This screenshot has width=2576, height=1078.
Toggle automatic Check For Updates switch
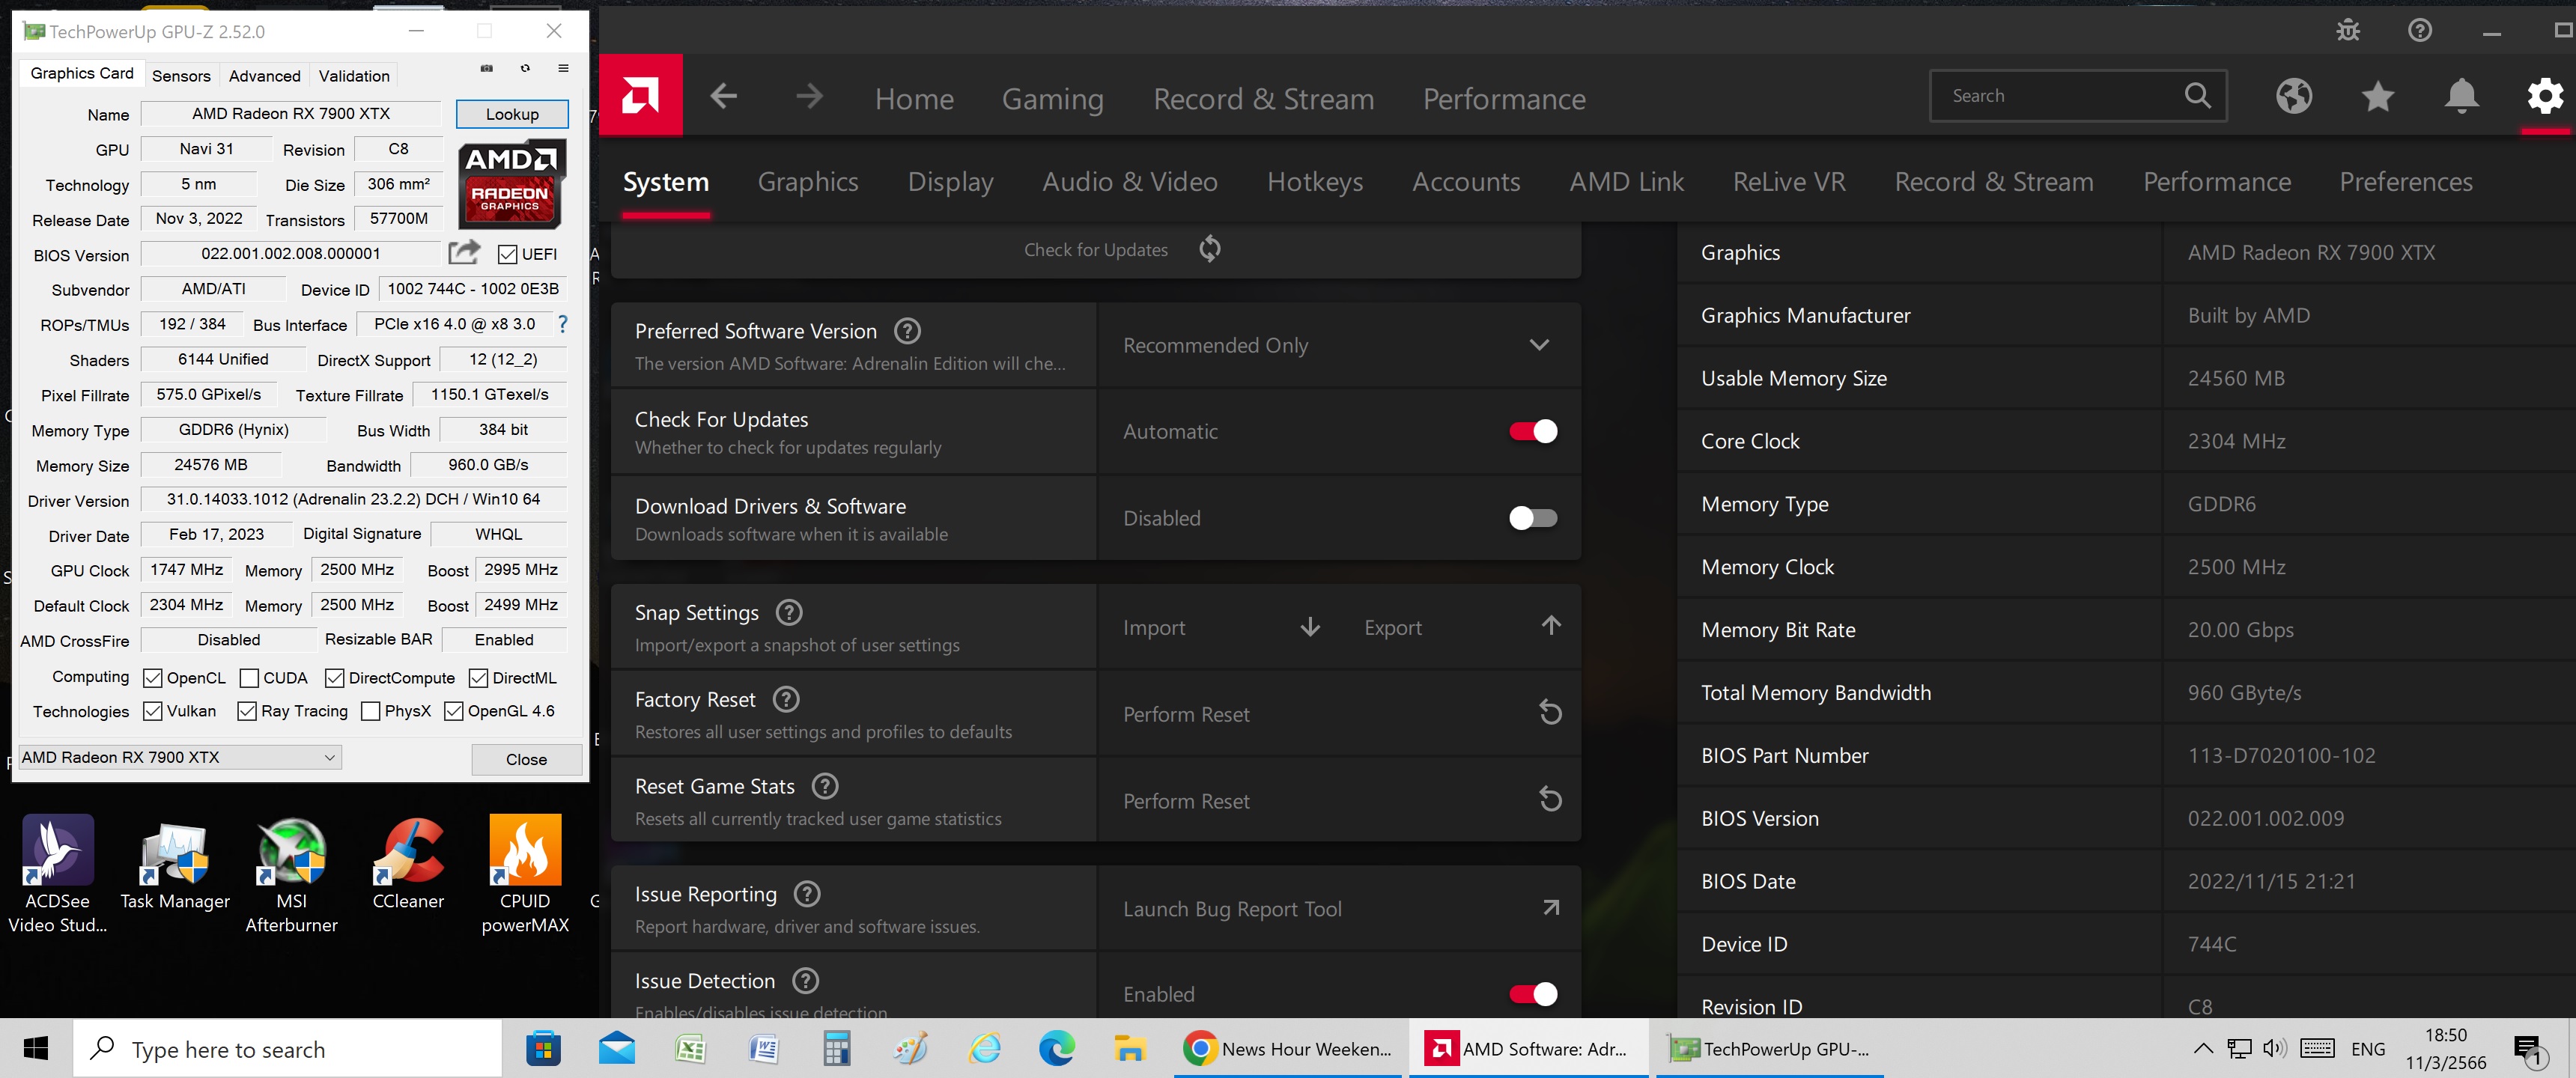(1532, 431)
